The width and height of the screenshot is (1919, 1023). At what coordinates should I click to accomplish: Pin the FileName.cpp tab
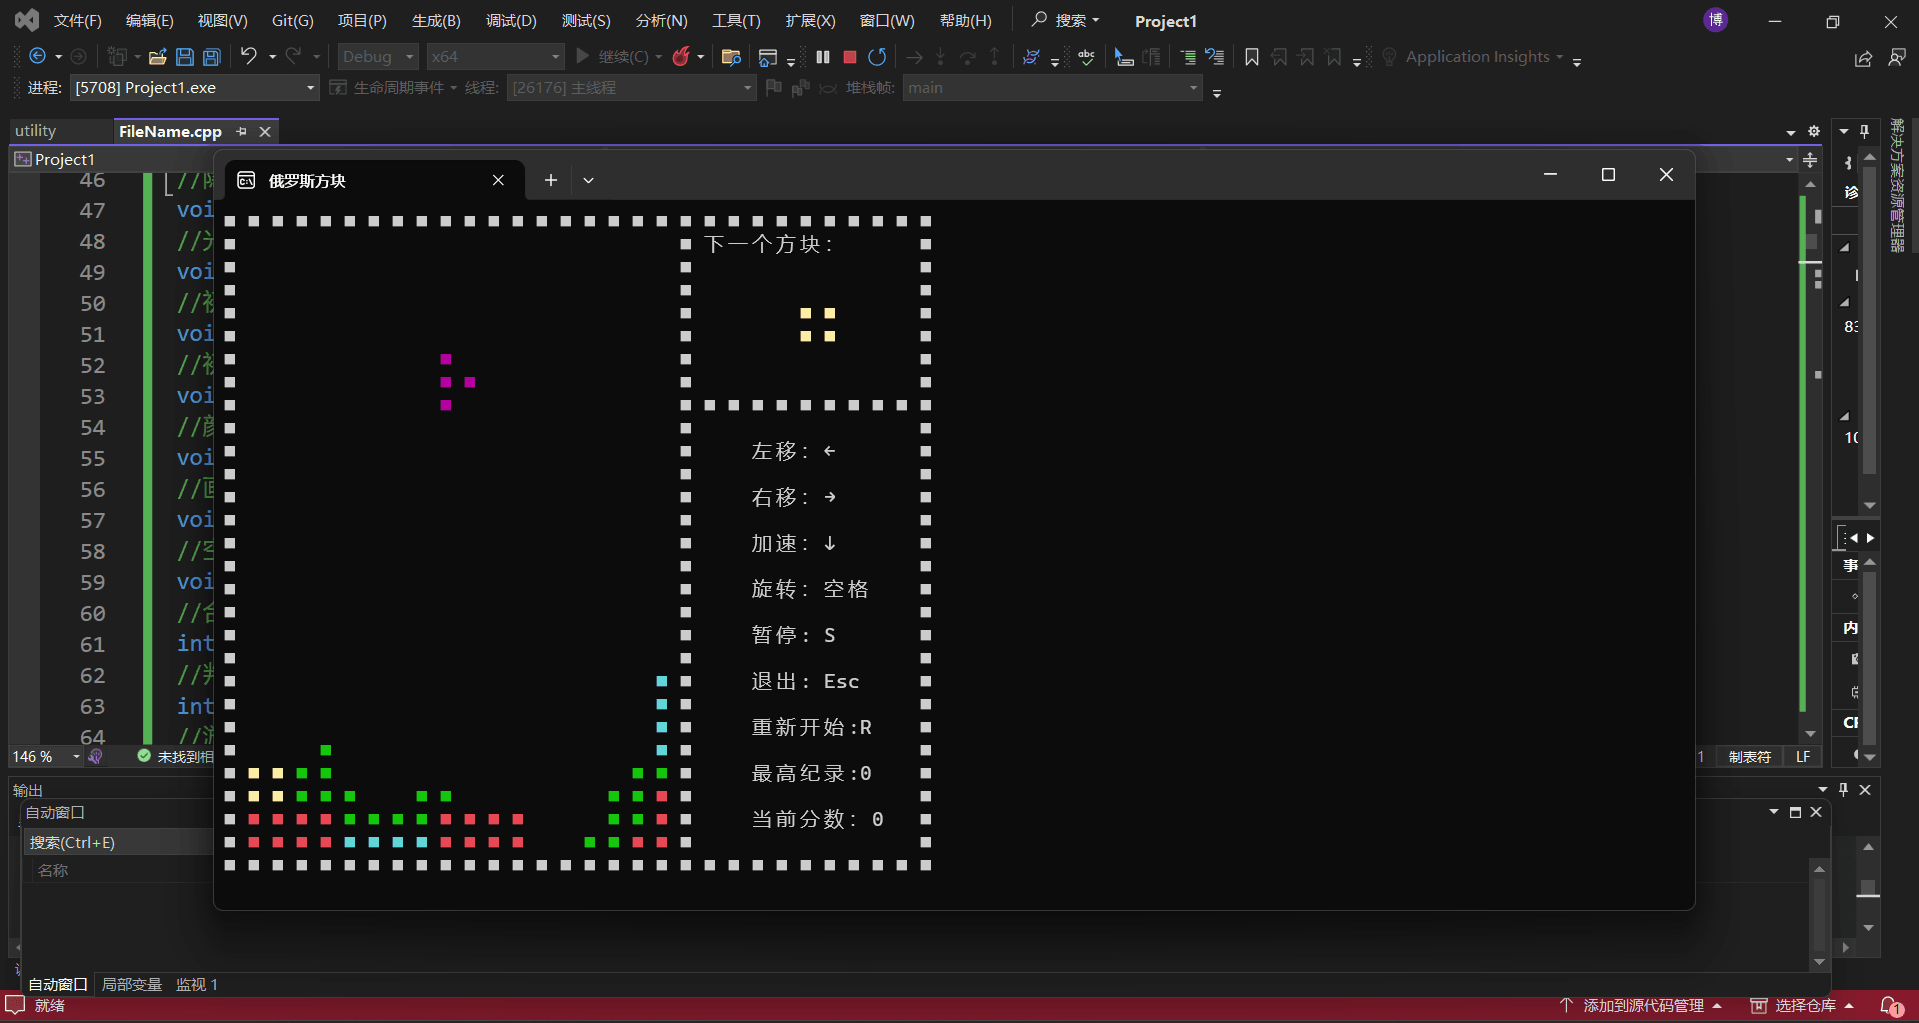pyautogui.click(x=241, y=131)
